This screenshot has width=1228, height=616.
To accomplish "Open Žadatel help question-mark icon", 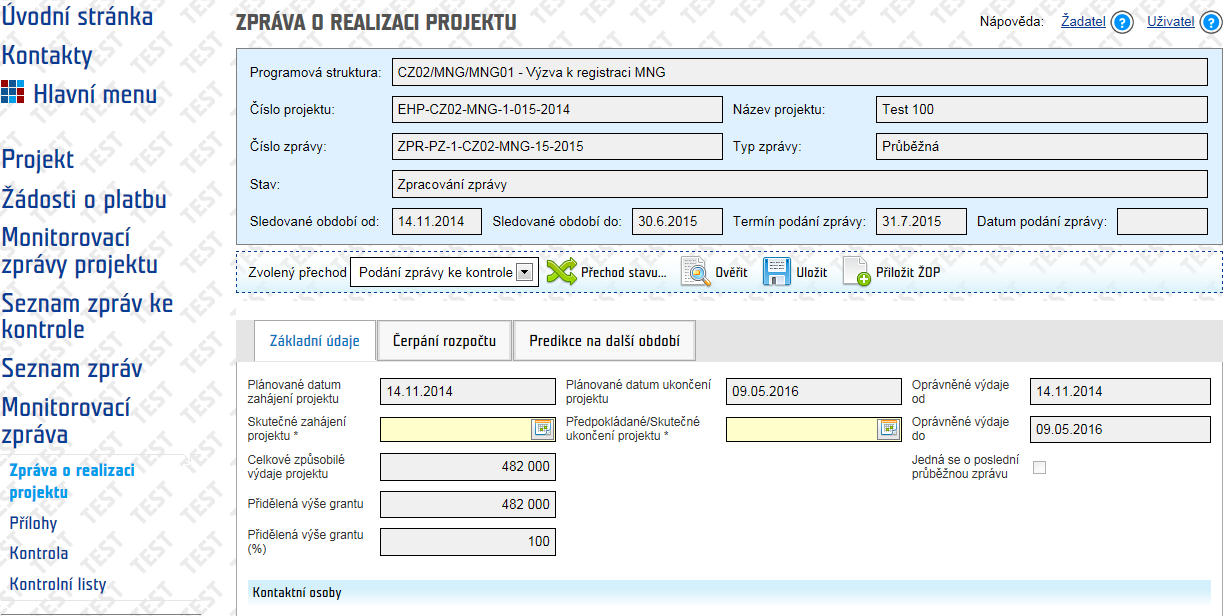I will pos(1122,22).
